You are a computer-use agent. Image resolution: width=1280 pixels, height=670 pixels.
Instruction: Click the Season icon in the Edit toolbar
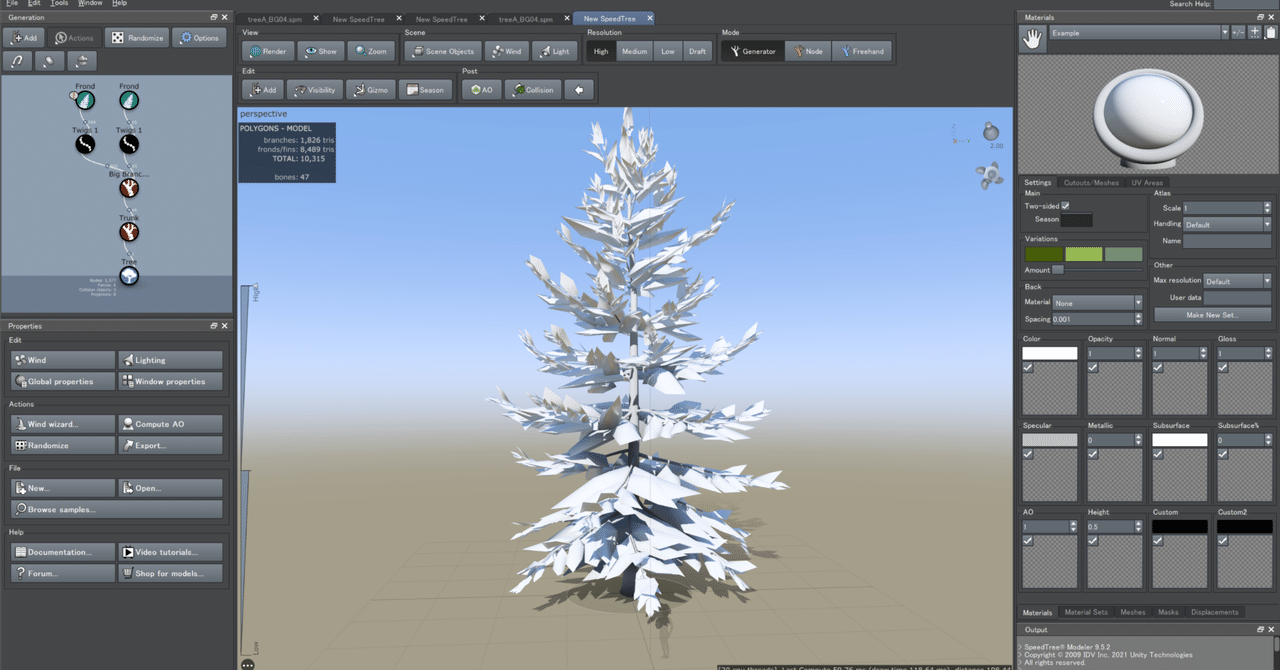click(x=425, y=89)
